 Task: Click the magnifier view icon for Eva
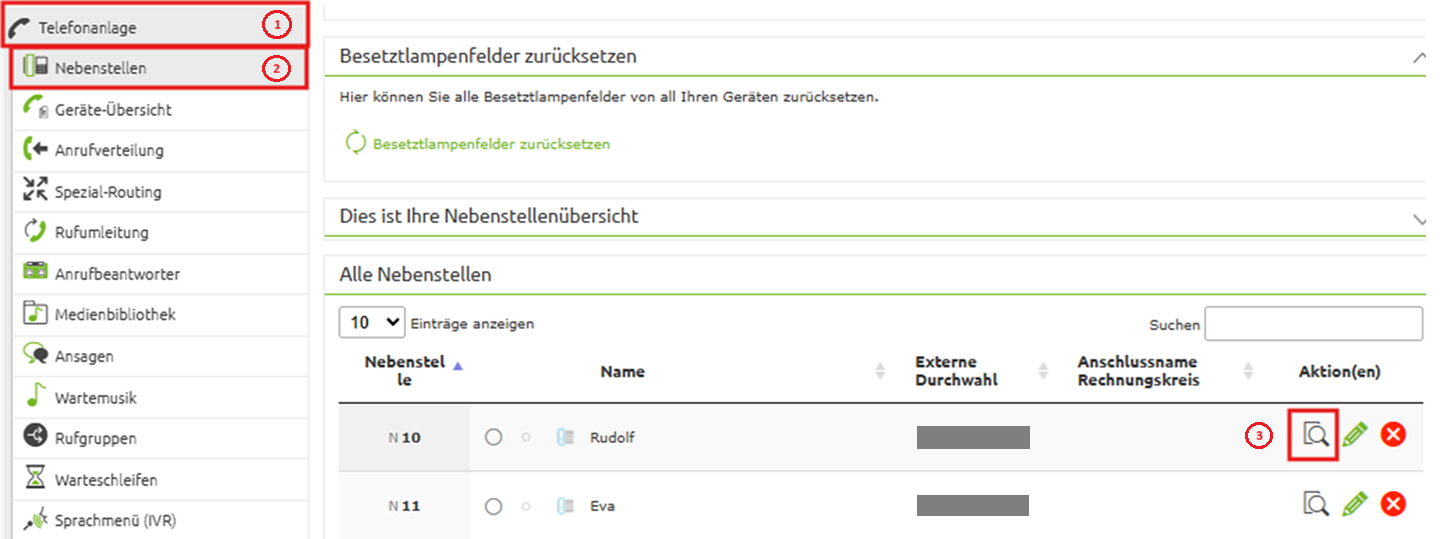click(1315, 504)
